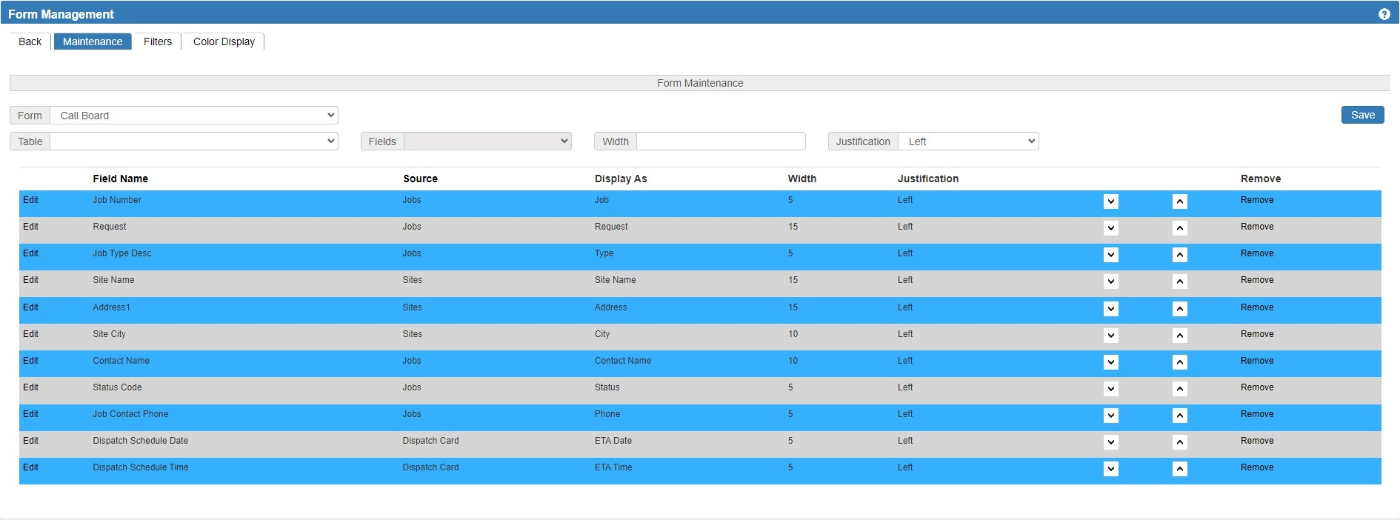Move Site City row up
This screenshot has width=1400, height=520.
(1180, 335)
